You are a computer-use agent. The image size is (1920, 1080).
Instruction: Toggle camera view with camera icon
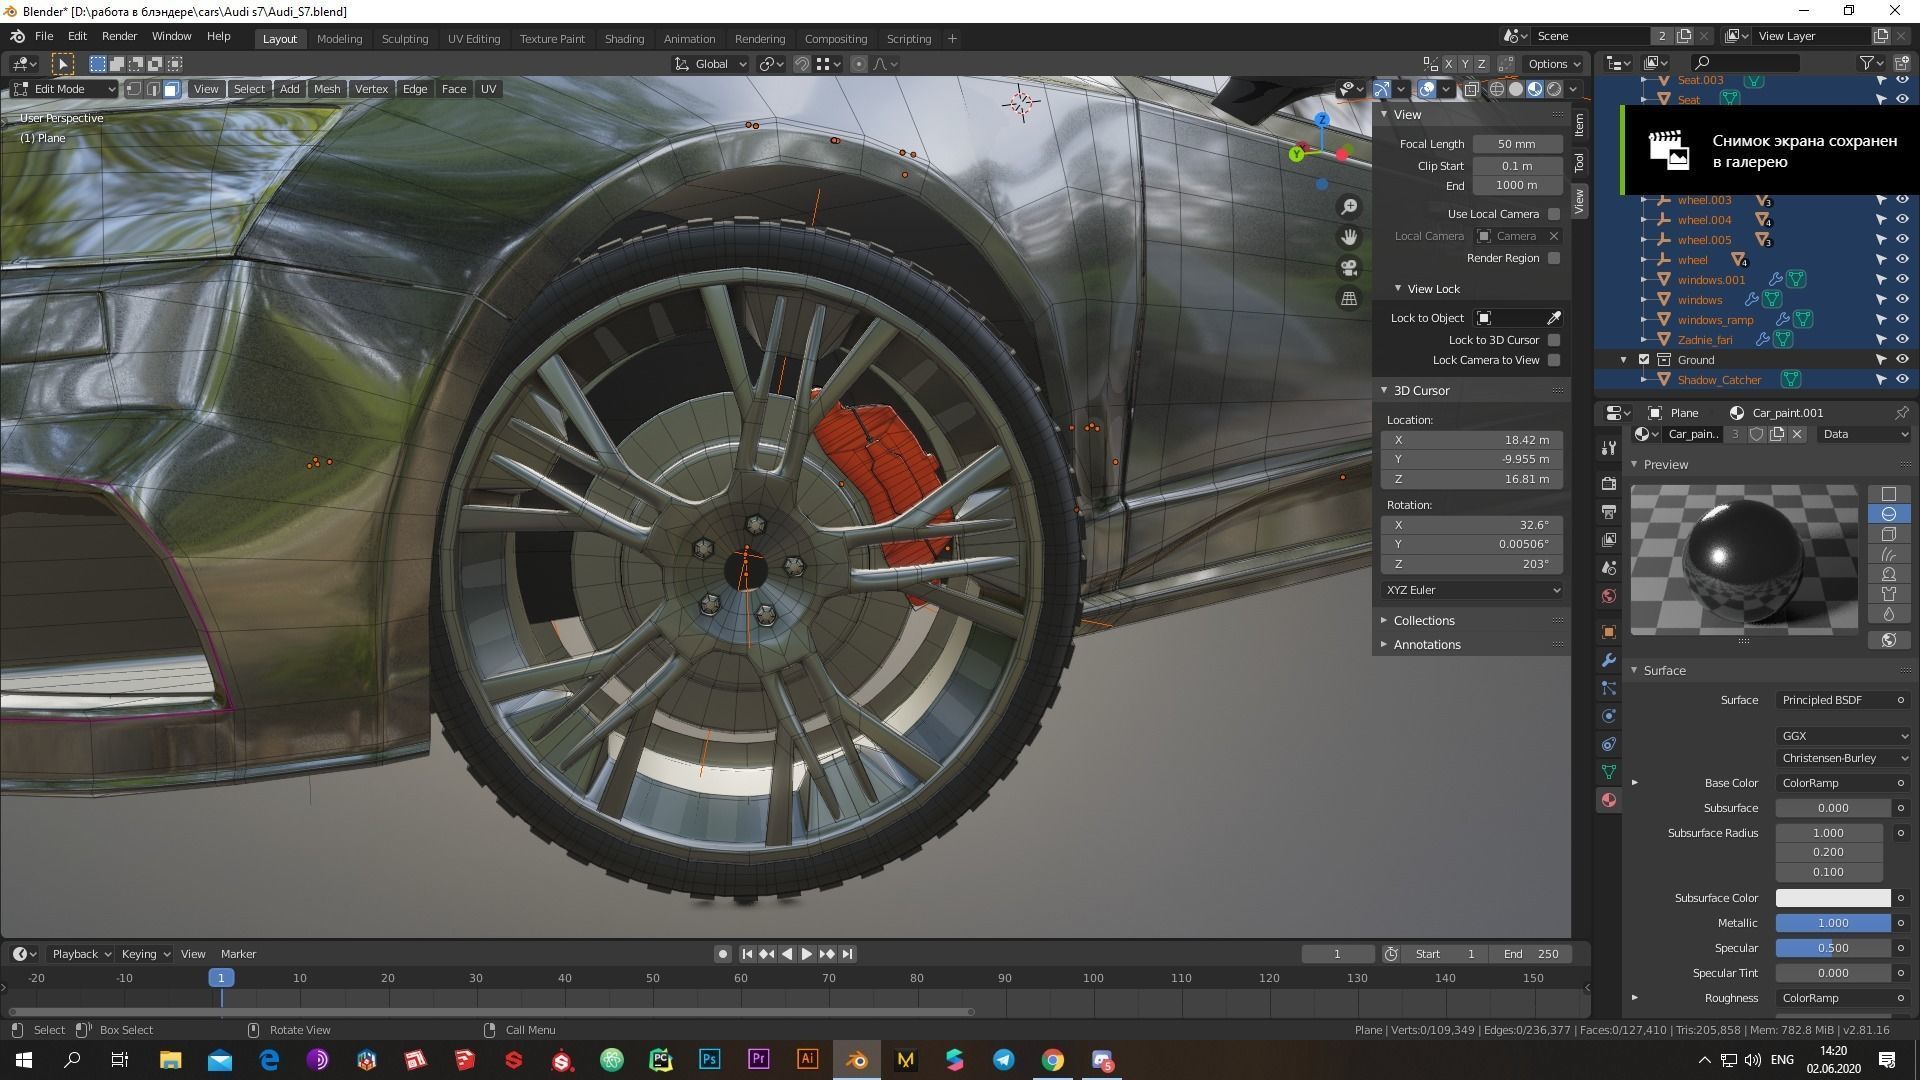tap(1349, 268)
